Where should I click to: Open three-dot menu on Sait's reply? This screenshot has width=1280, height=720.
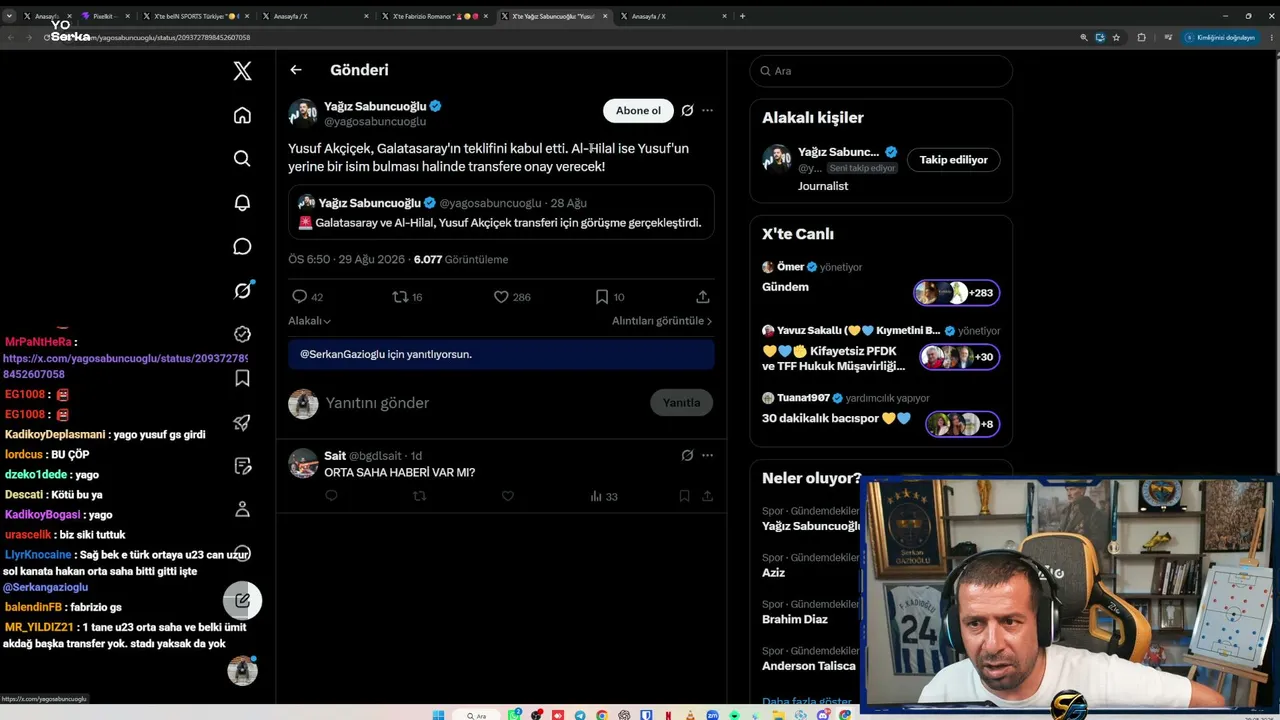(707, 456)
